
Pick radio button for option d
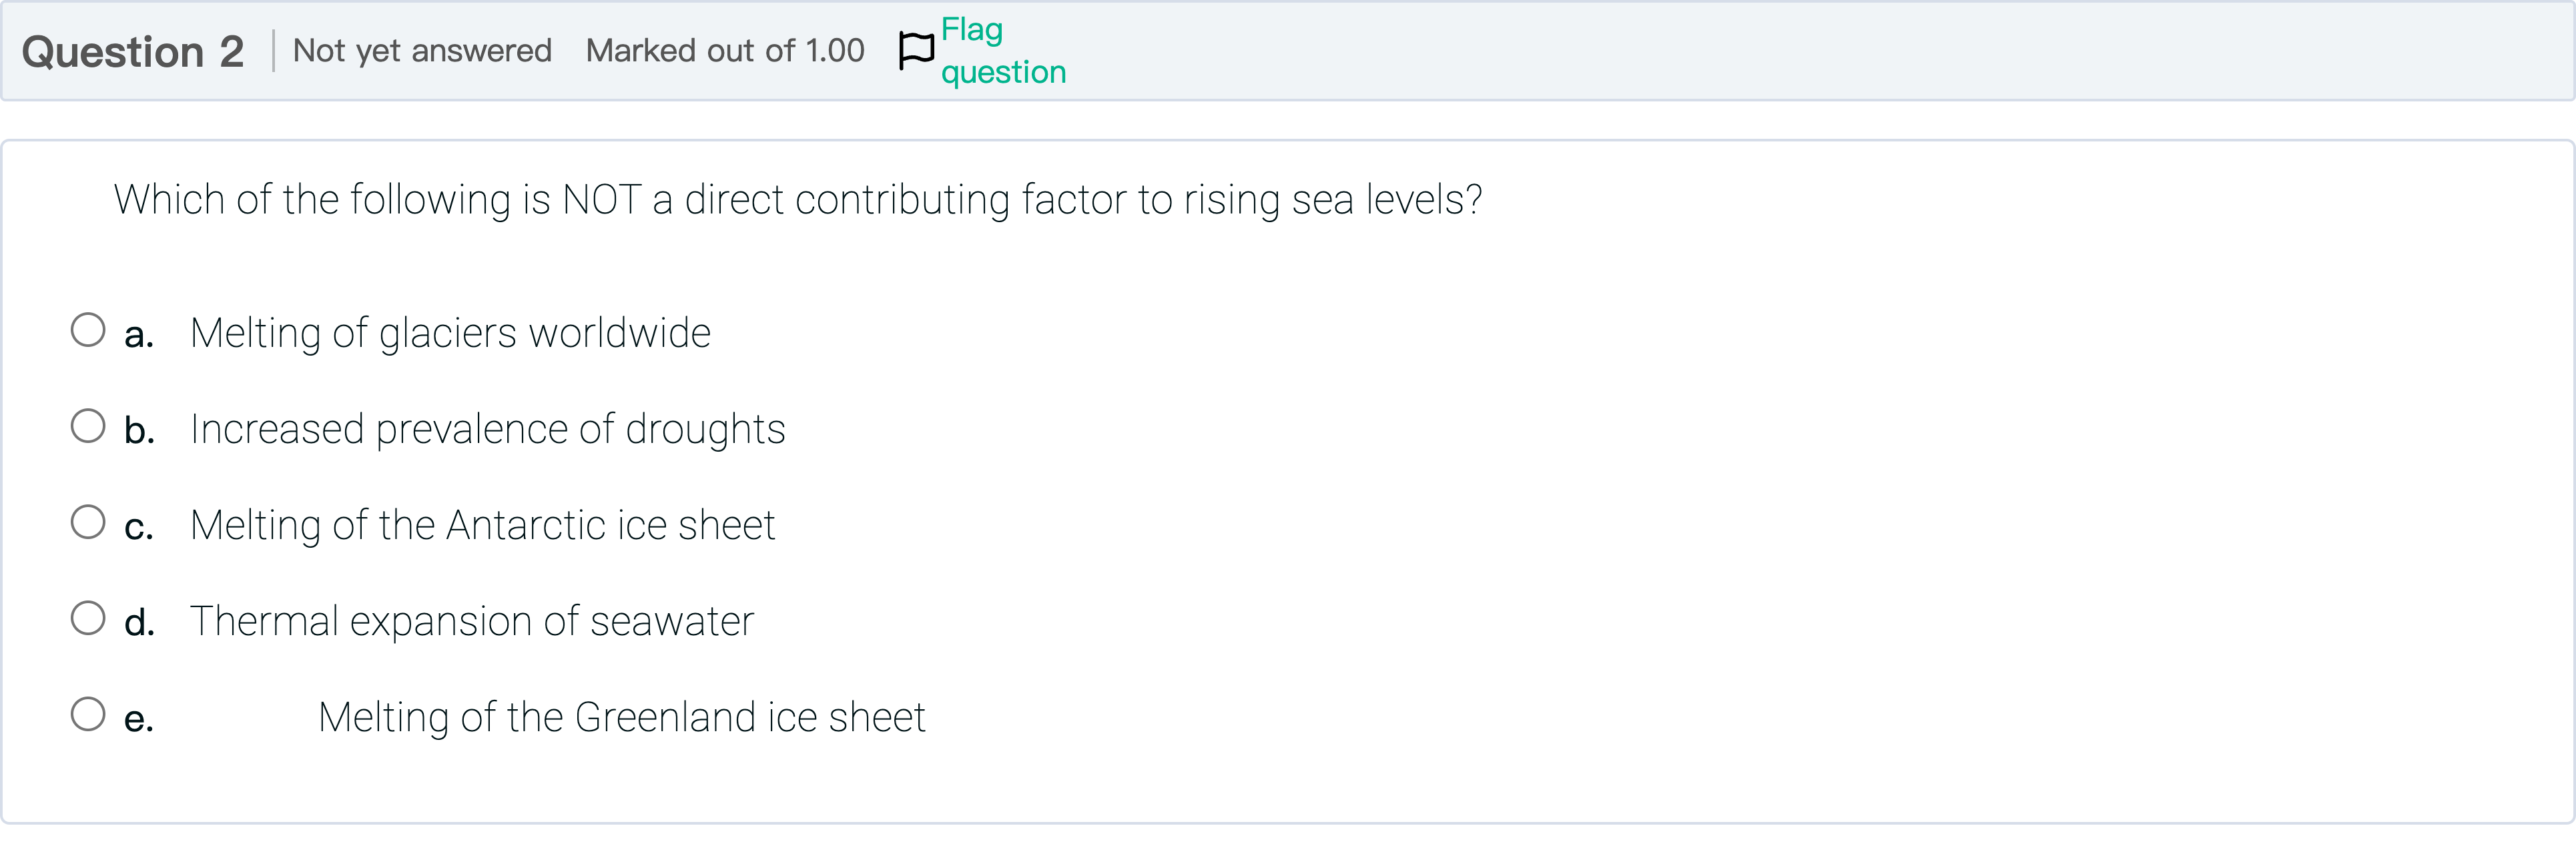pos(88,618)
